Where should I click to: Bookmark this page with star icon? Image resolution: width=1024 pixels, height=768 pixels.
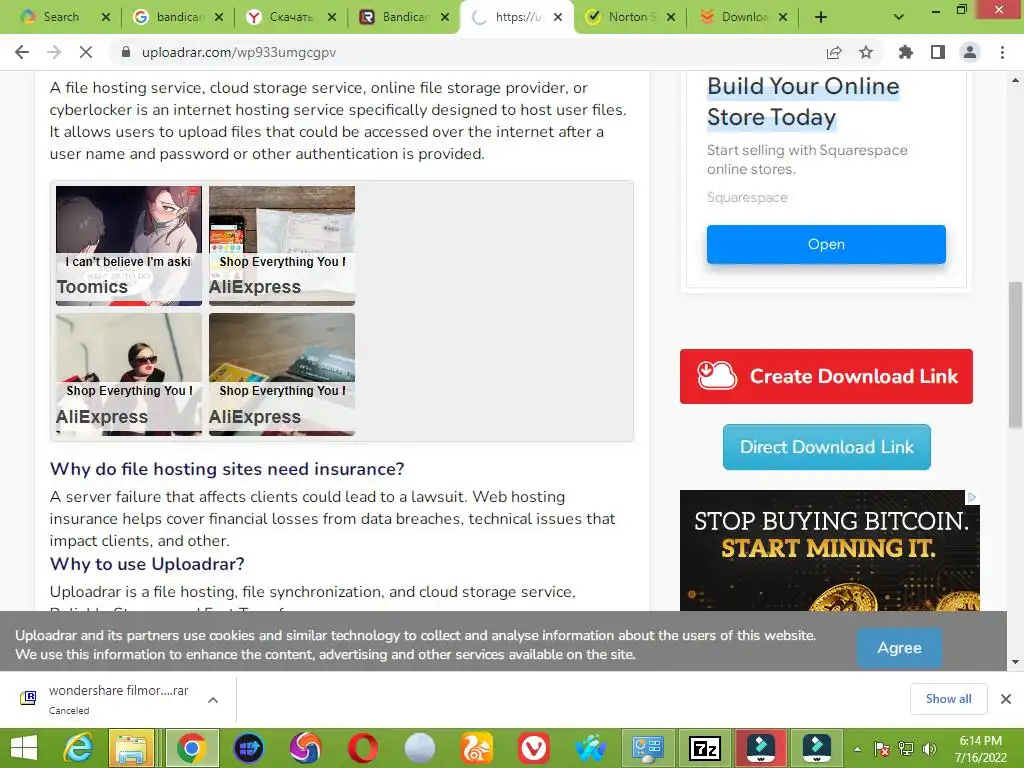coord(866,52)
